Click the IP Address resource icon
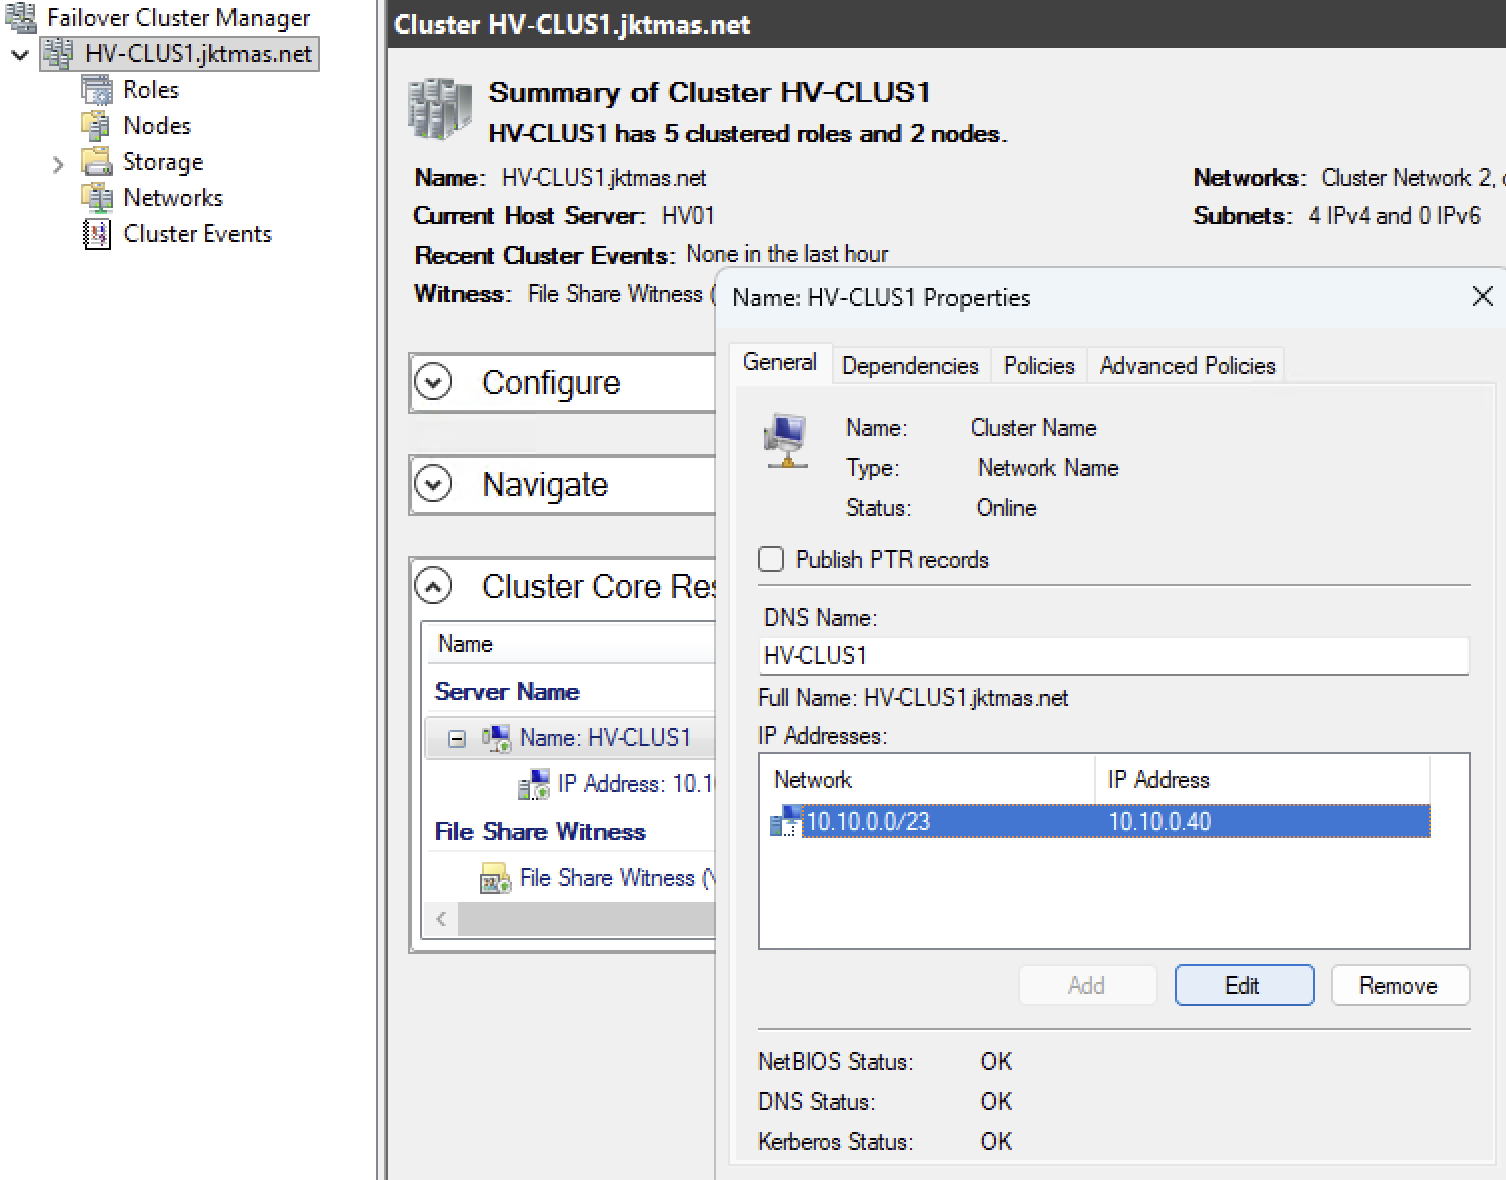Image resolution: width=1506 pixels, height=1180 pixels. [x=534, y=785]
